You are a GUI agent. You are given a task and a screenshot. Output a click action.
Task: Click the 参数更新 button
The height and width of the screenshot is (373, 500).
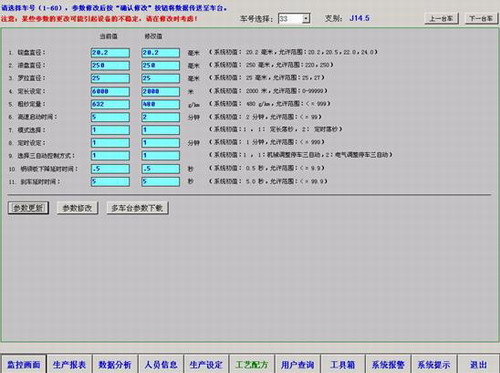pyautogui.click(x=28, y=208)
